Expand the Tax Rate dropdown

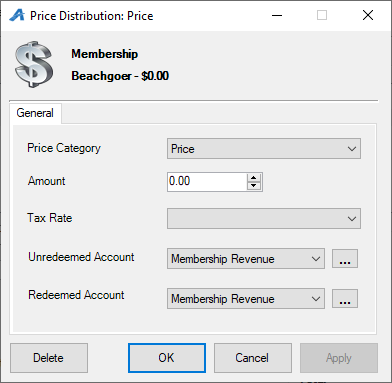(x=264, y=219)
